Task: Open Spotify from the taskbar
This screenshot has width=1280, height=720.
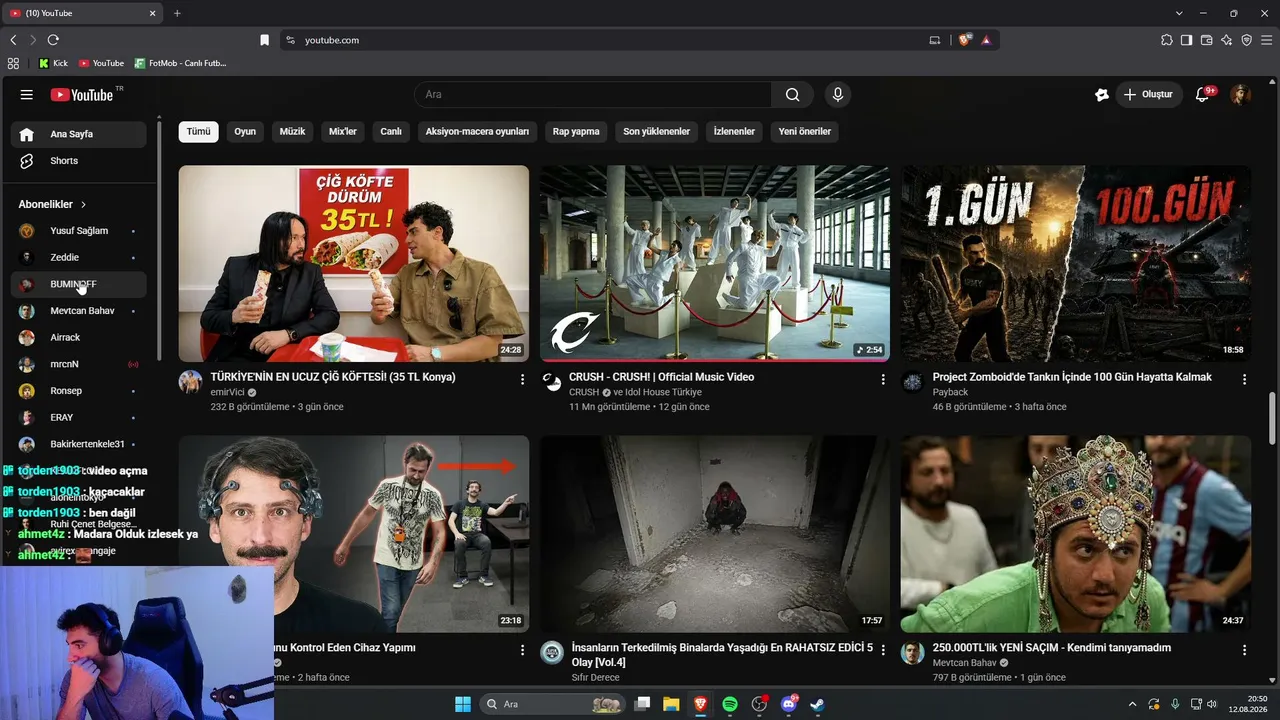Action: click(730, 704)
